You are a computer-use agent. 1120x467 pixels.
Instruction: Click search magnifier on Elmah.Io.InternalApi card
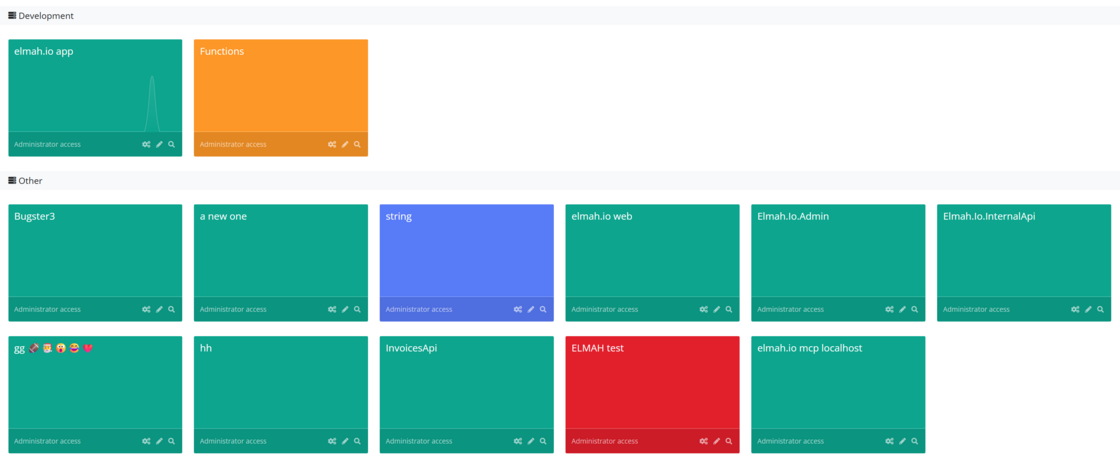(x=1100, y=309)
